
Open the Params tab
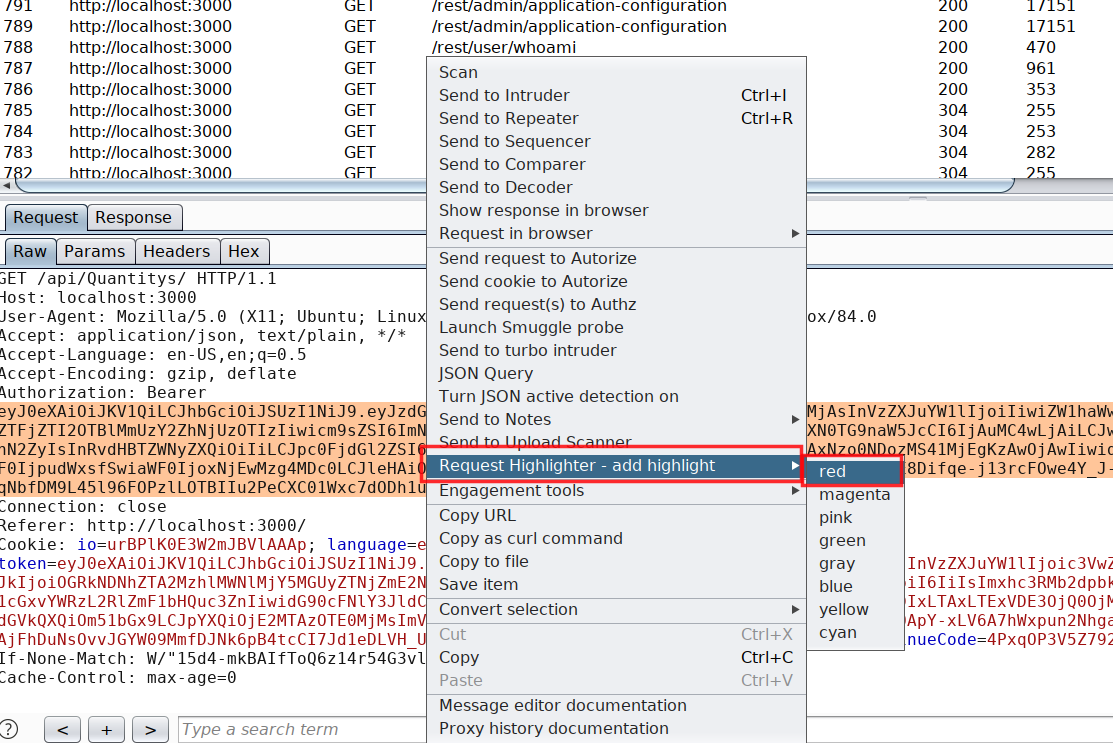[x=94, y=251]
